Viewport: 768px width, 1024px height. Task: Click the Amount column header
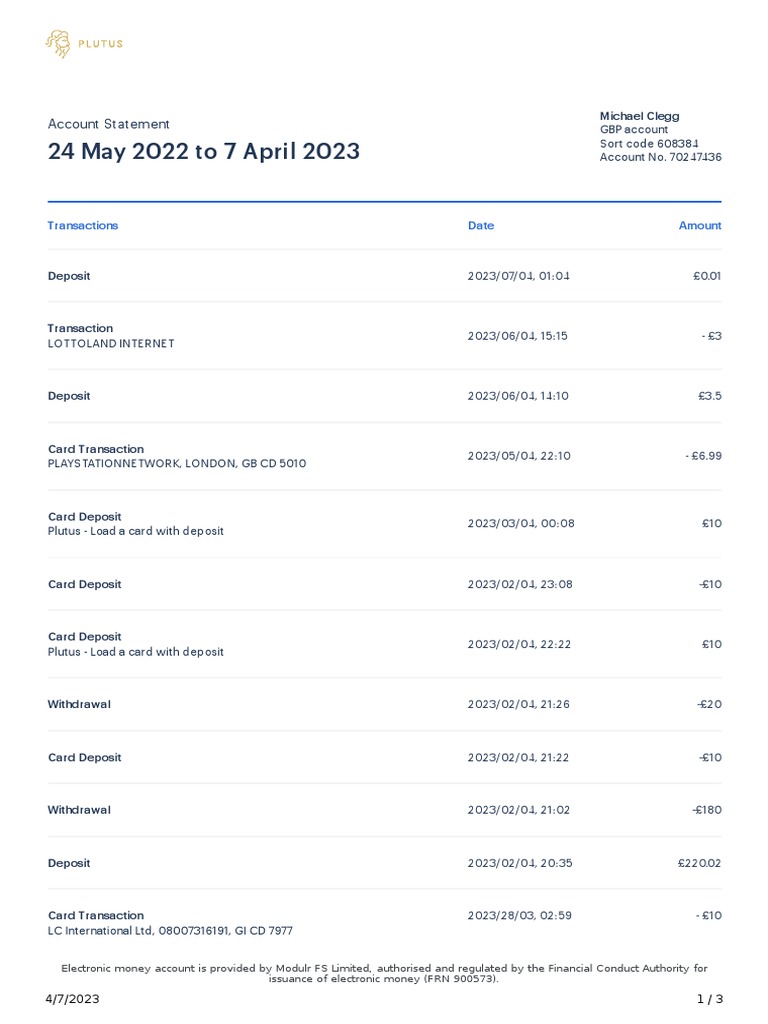tap(700, 226)
